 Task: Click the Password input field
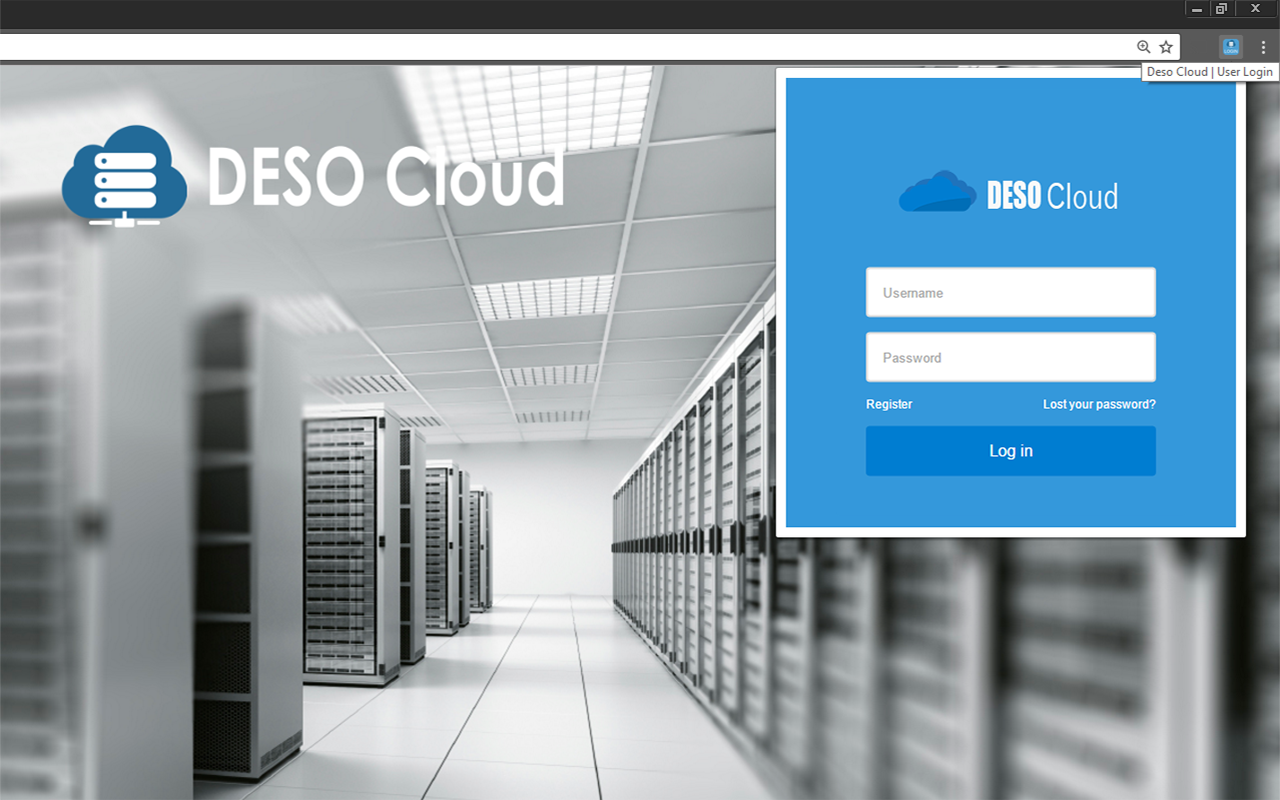[x=1010, y=357]
